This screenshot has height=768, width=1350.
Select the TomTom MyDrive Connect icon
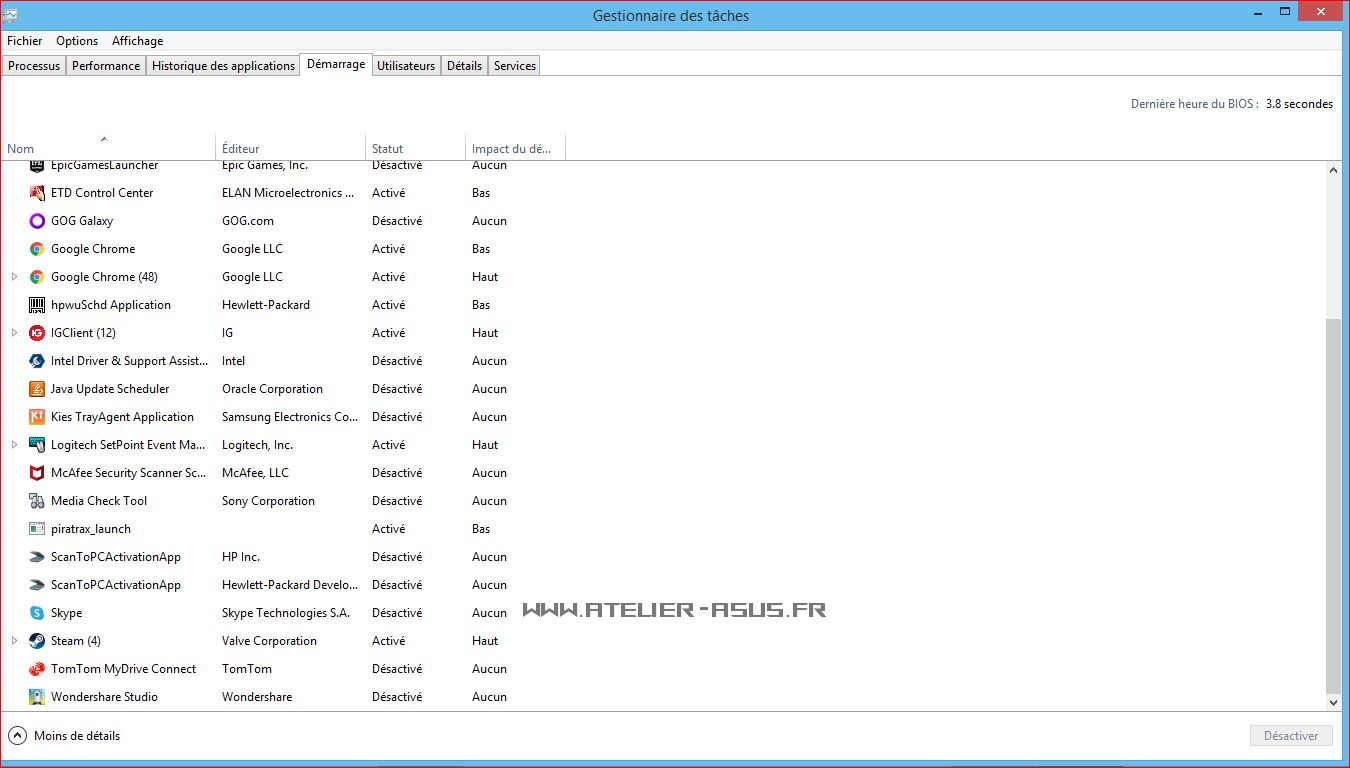tap(37, 669)
